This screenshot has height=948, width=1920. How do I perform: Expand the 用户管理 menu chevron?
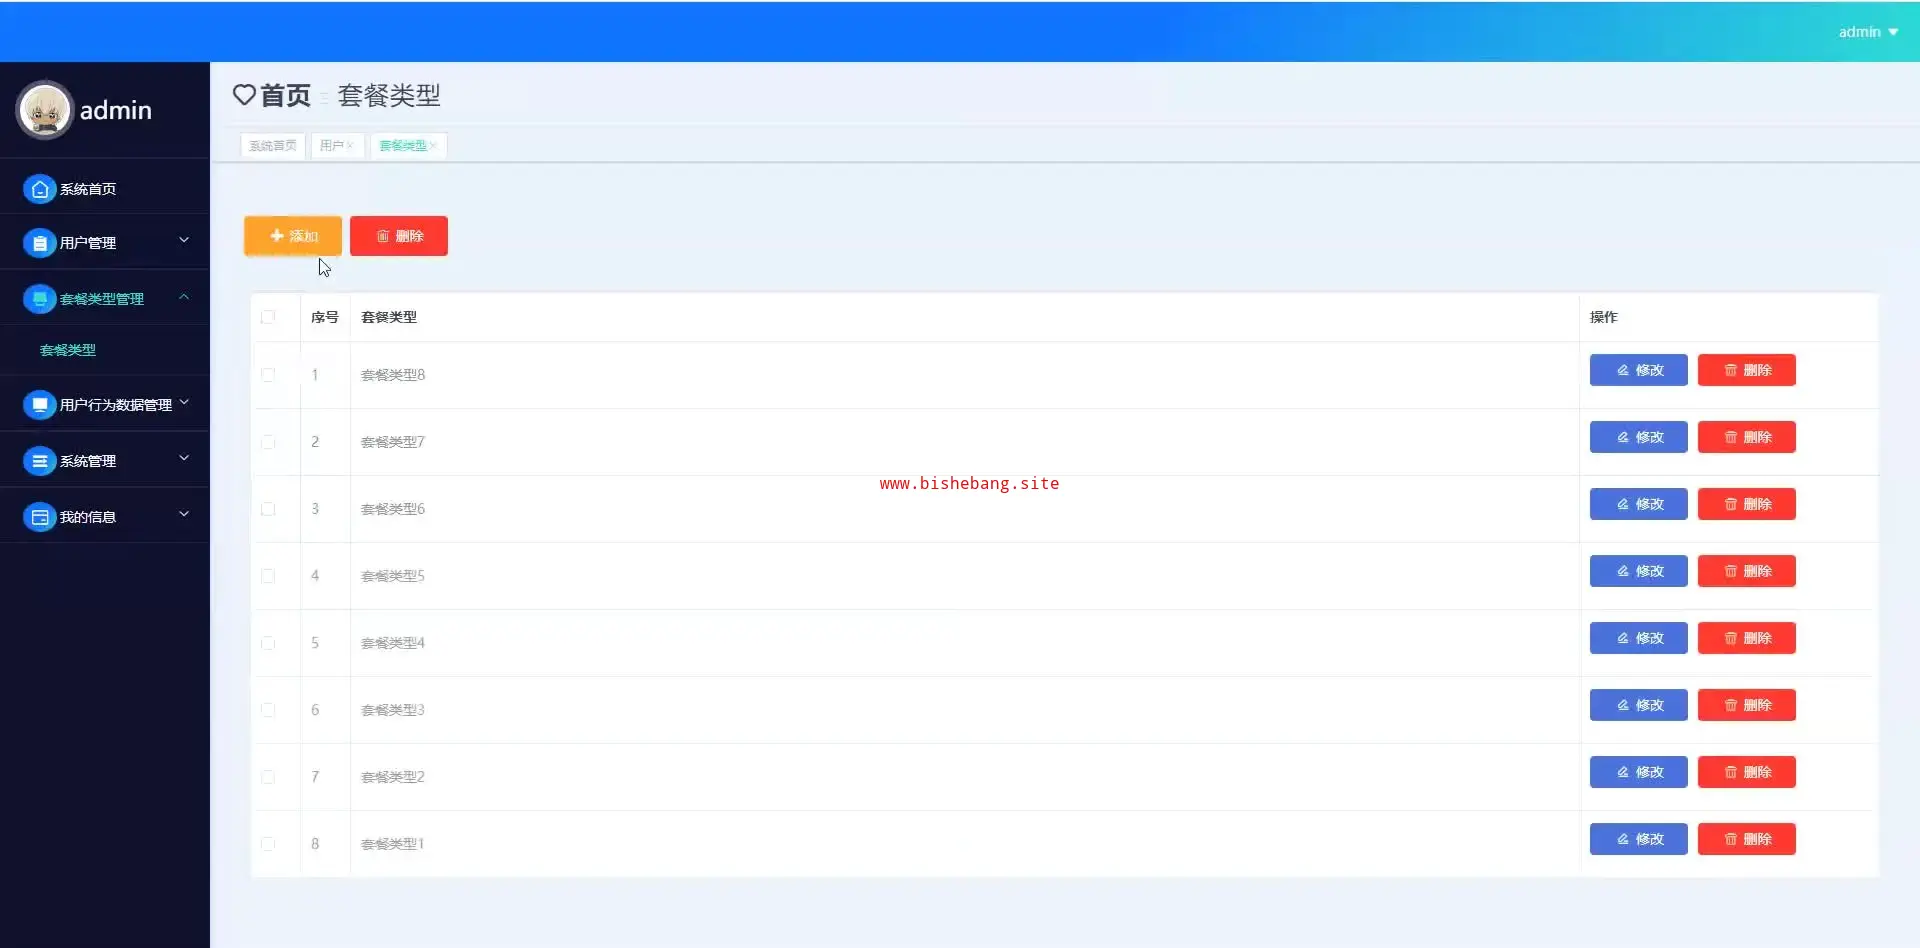[184, 240]
